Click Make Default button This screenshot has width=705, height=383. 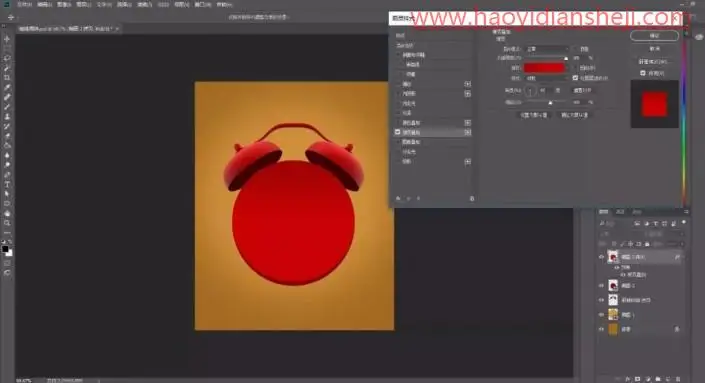(x=534, y=115)
